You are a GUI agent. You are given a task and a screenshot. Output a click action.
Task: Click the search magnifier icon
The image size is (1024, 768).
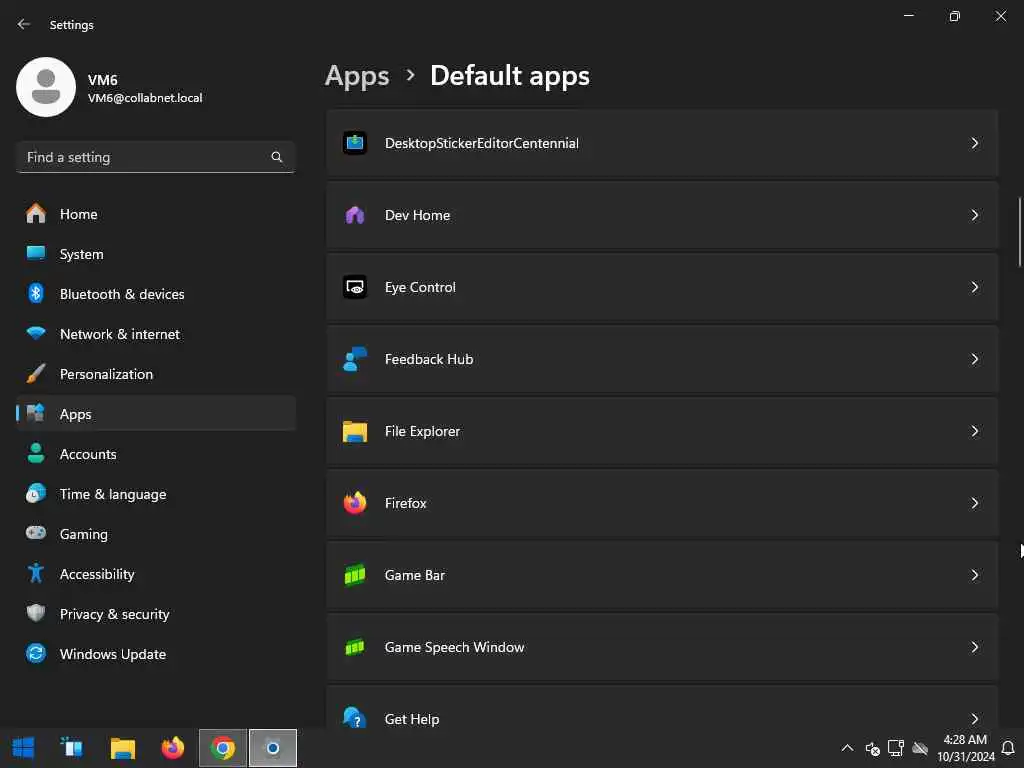[x=277, y=157]
